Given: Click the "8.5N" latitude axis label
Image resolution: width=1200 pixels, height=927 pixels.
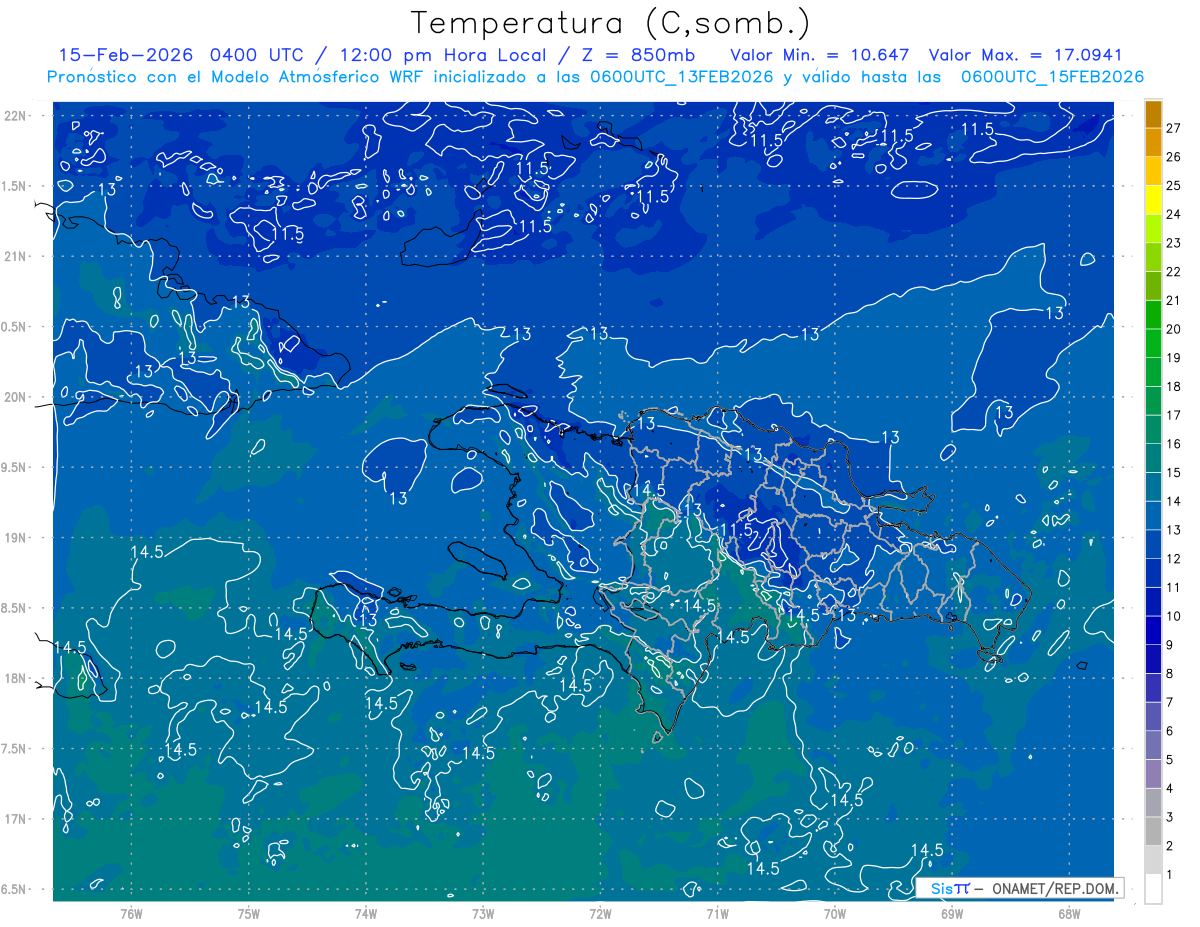Looking at the screenshot, I should click(15, 609).
